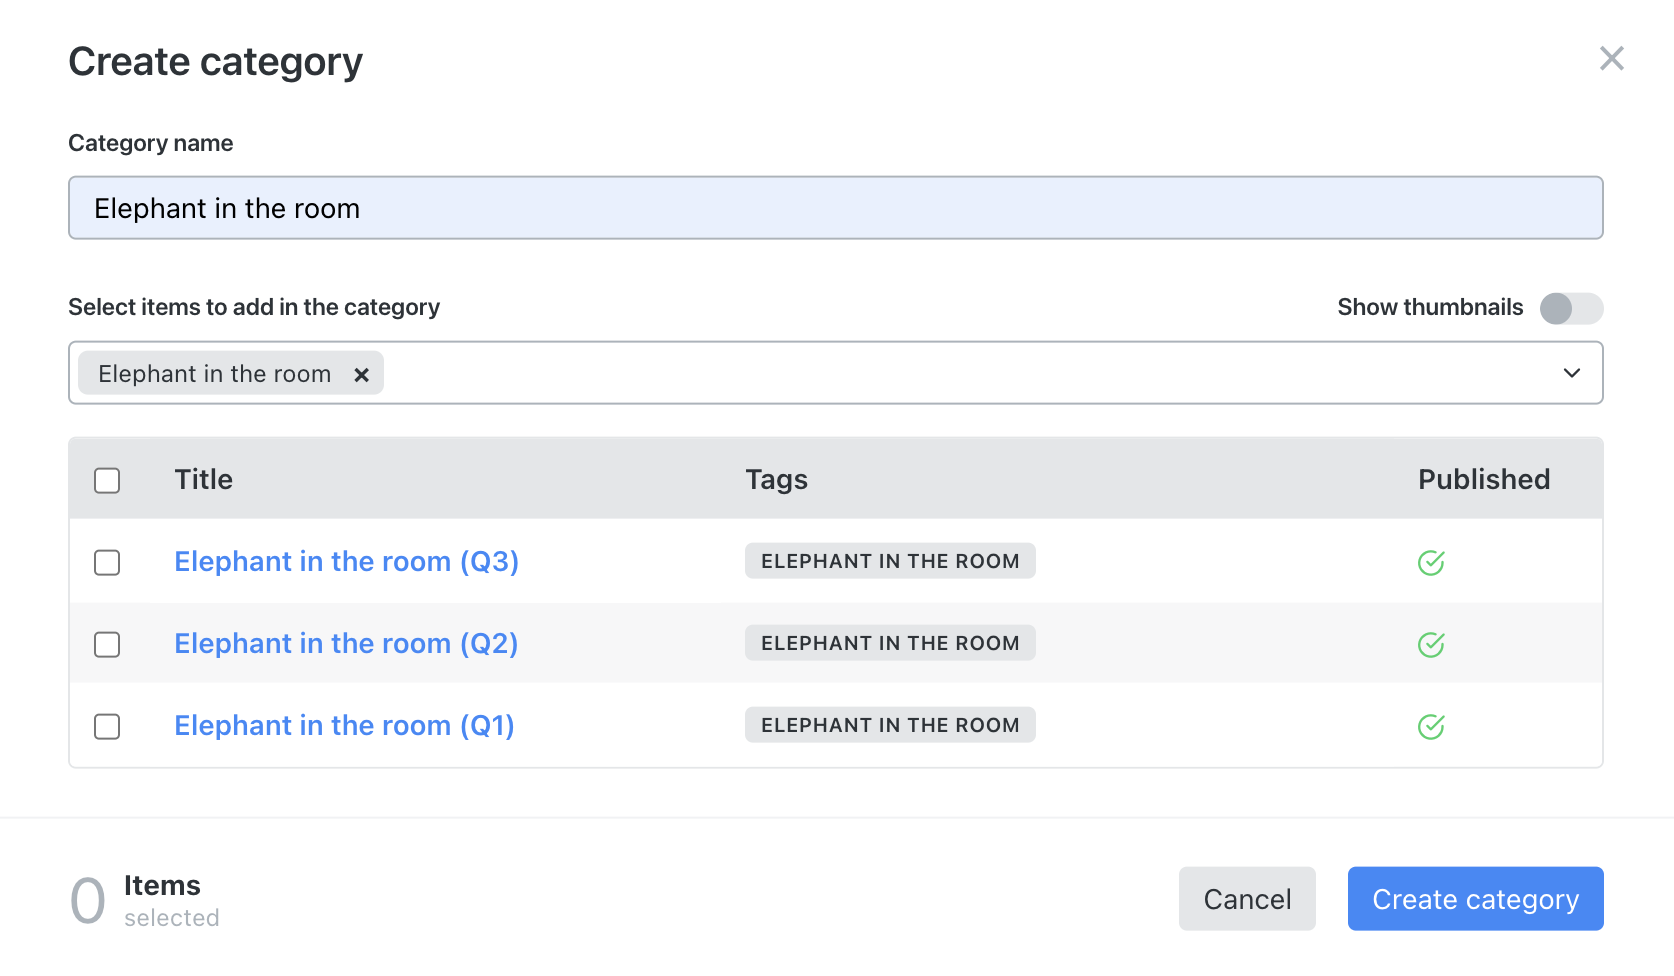Open the Elephant in the room (Q1) link

[344, 726]
